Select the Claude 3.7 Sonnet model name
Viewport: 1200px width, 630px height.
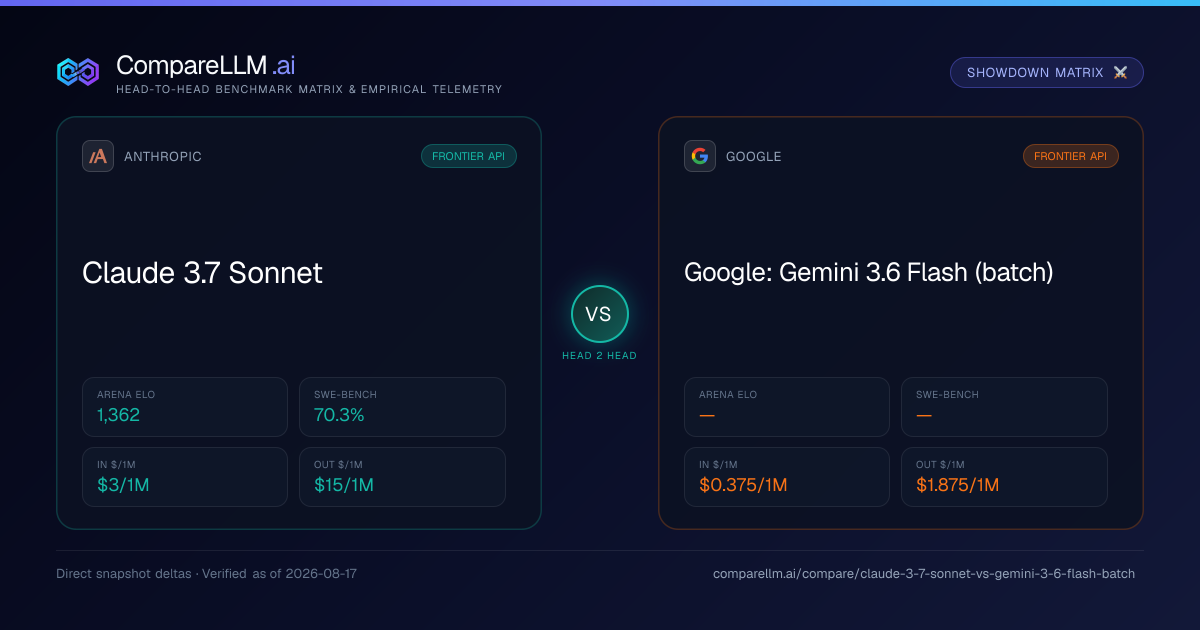[x=202, y=273]
